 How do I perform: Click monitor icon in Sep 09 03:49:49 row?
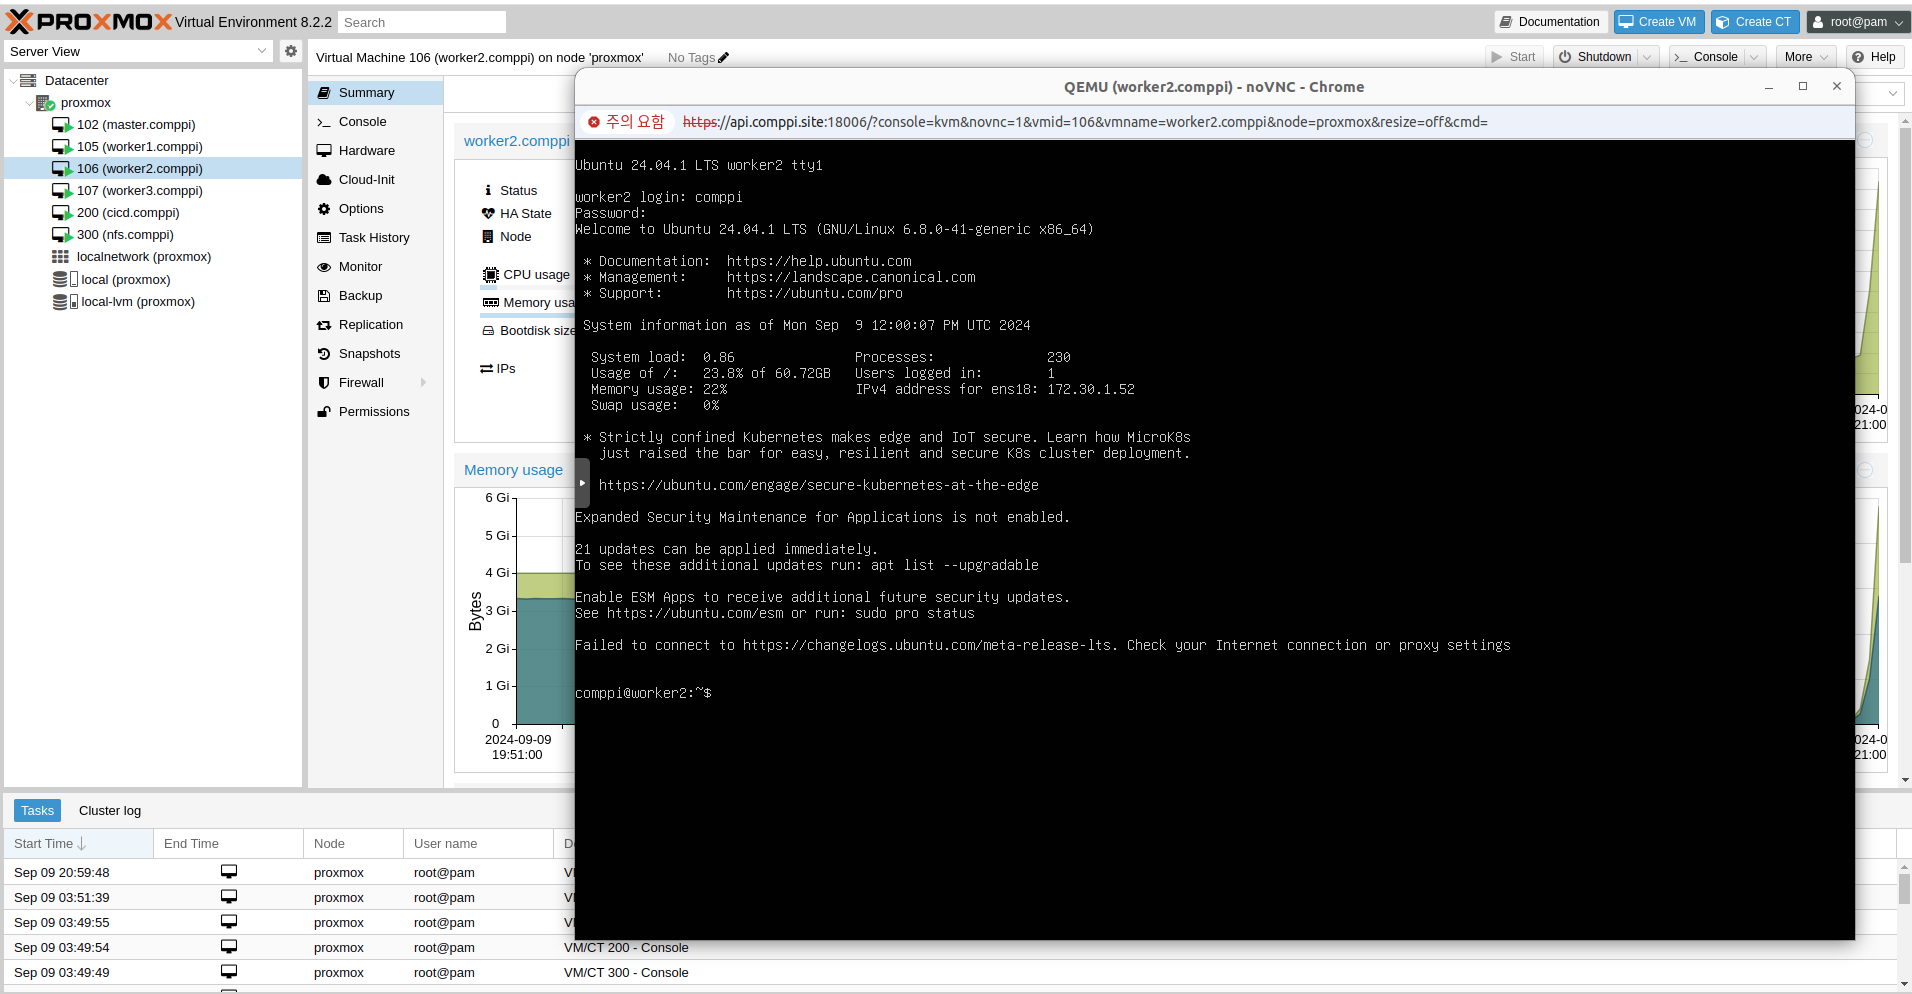click(x=229, y=972)
